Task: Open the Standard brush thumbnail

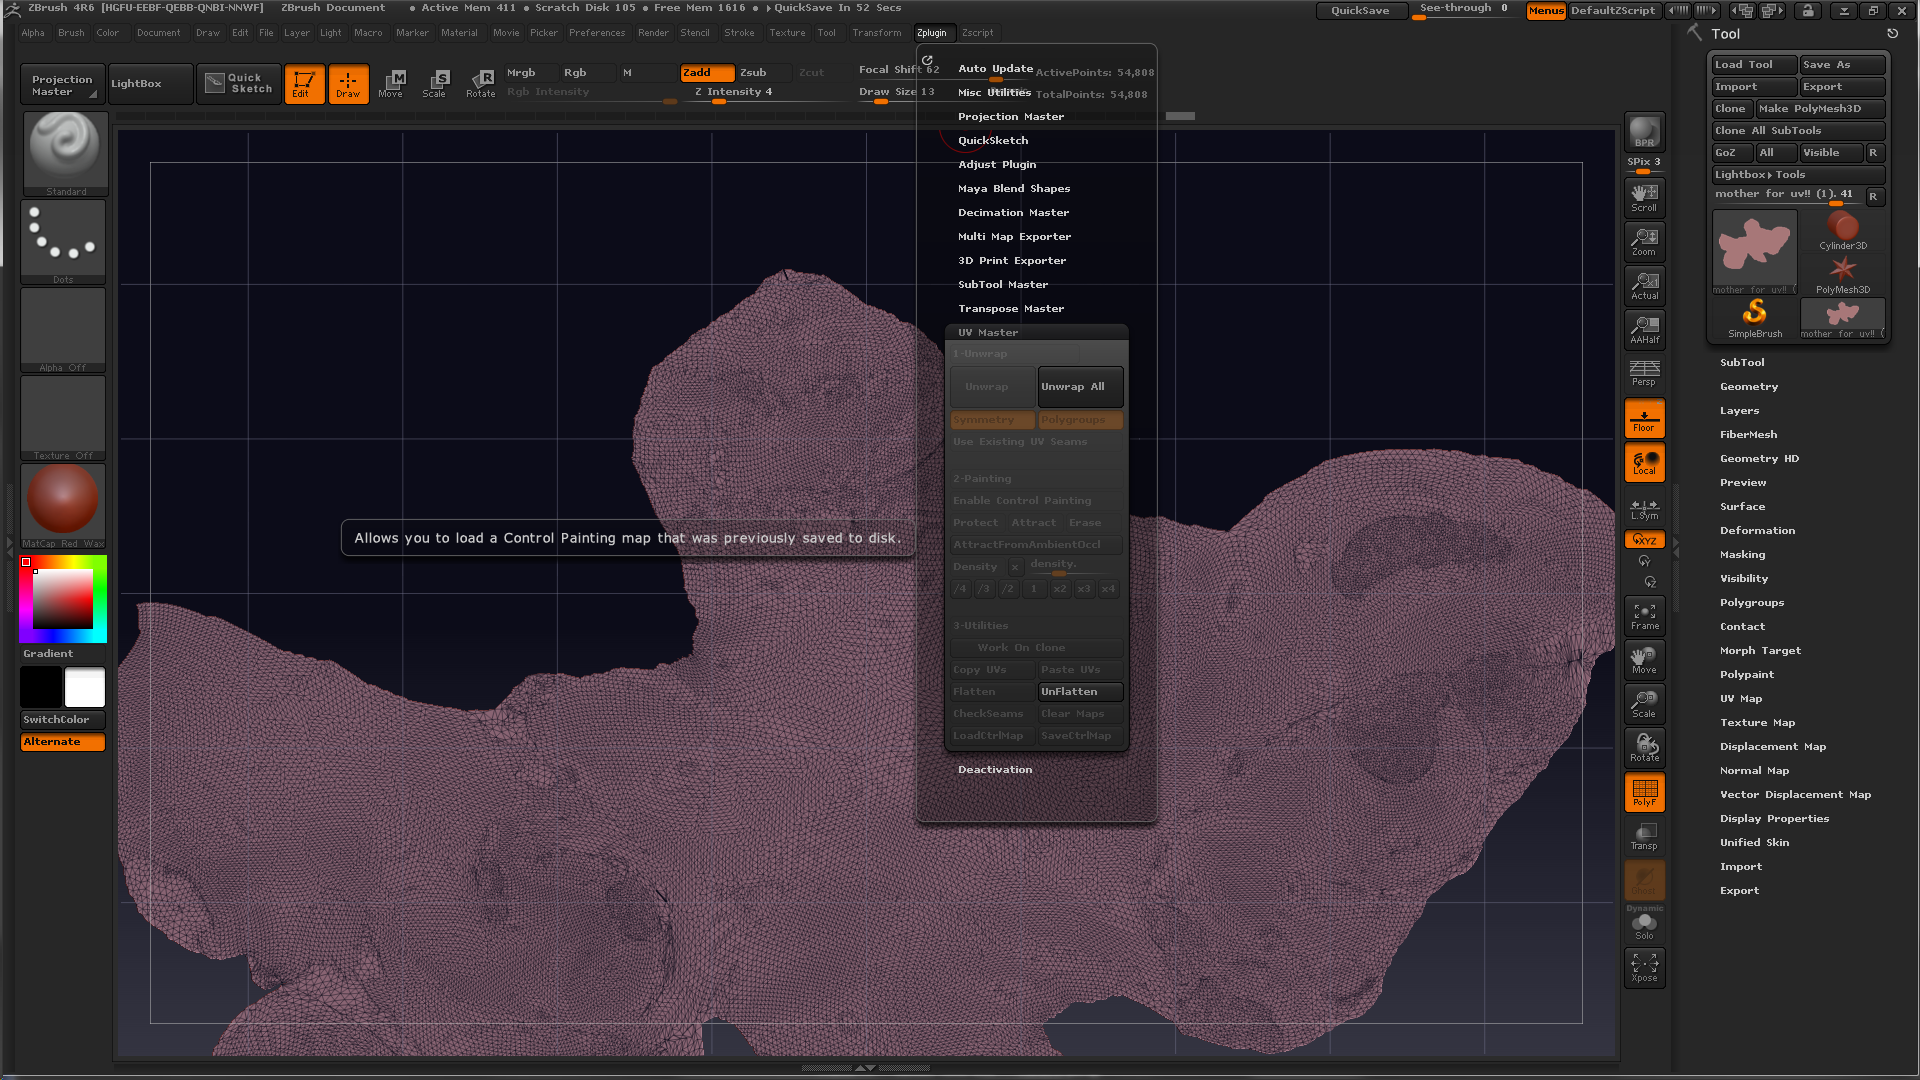Action: pyautogui.click(x=65, y=153)
